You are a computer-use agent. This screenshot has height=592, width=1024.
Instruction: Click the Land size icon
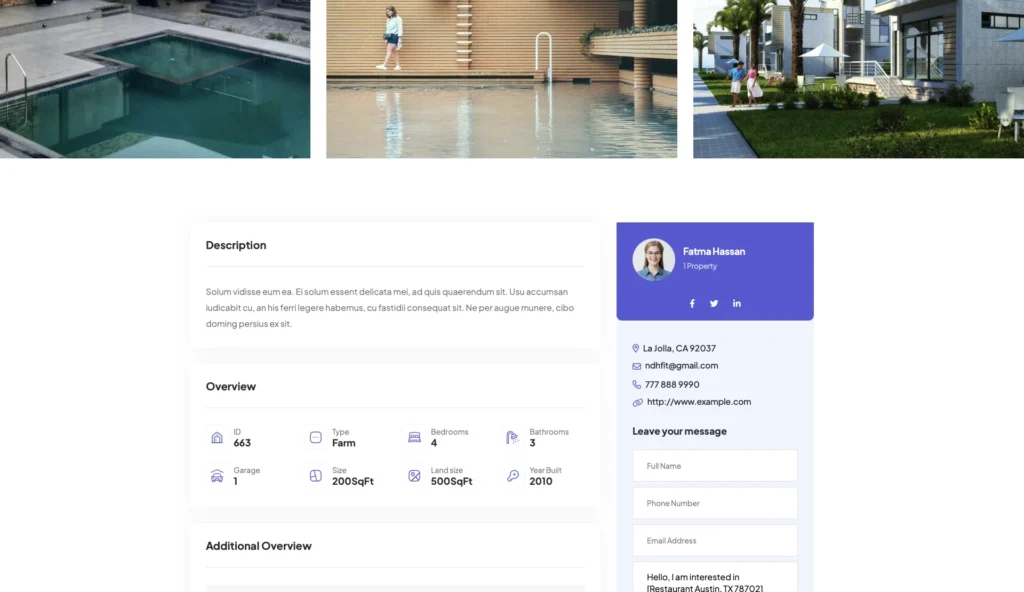click(x=414, y=476)
